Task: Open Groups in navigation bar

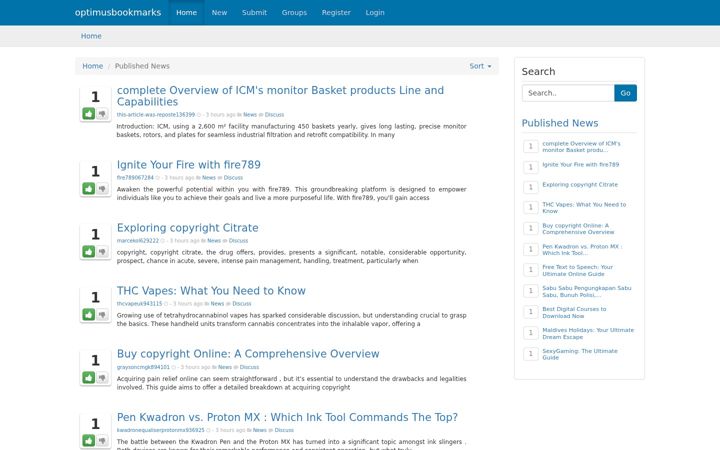Action: 294,12
